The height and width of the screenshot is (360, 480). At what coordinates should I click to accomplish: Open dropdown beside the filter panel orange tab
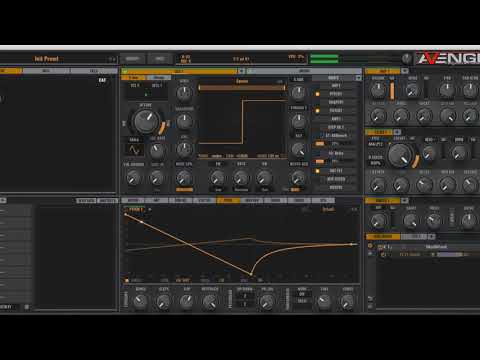click(x=397, y=132)
